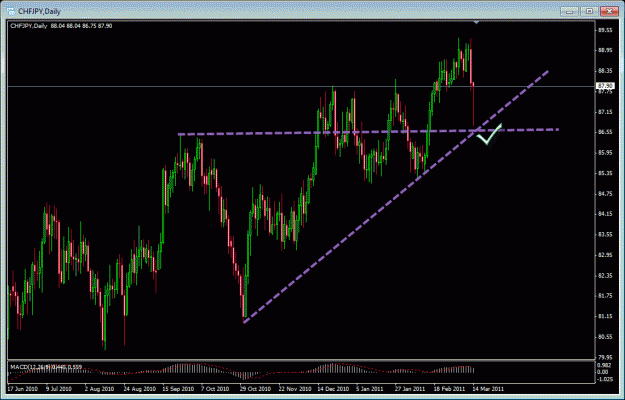This screenshot has height=400, width=625.
Task: Click the 81.75 price axis label
Action: [x=605, y=296]
